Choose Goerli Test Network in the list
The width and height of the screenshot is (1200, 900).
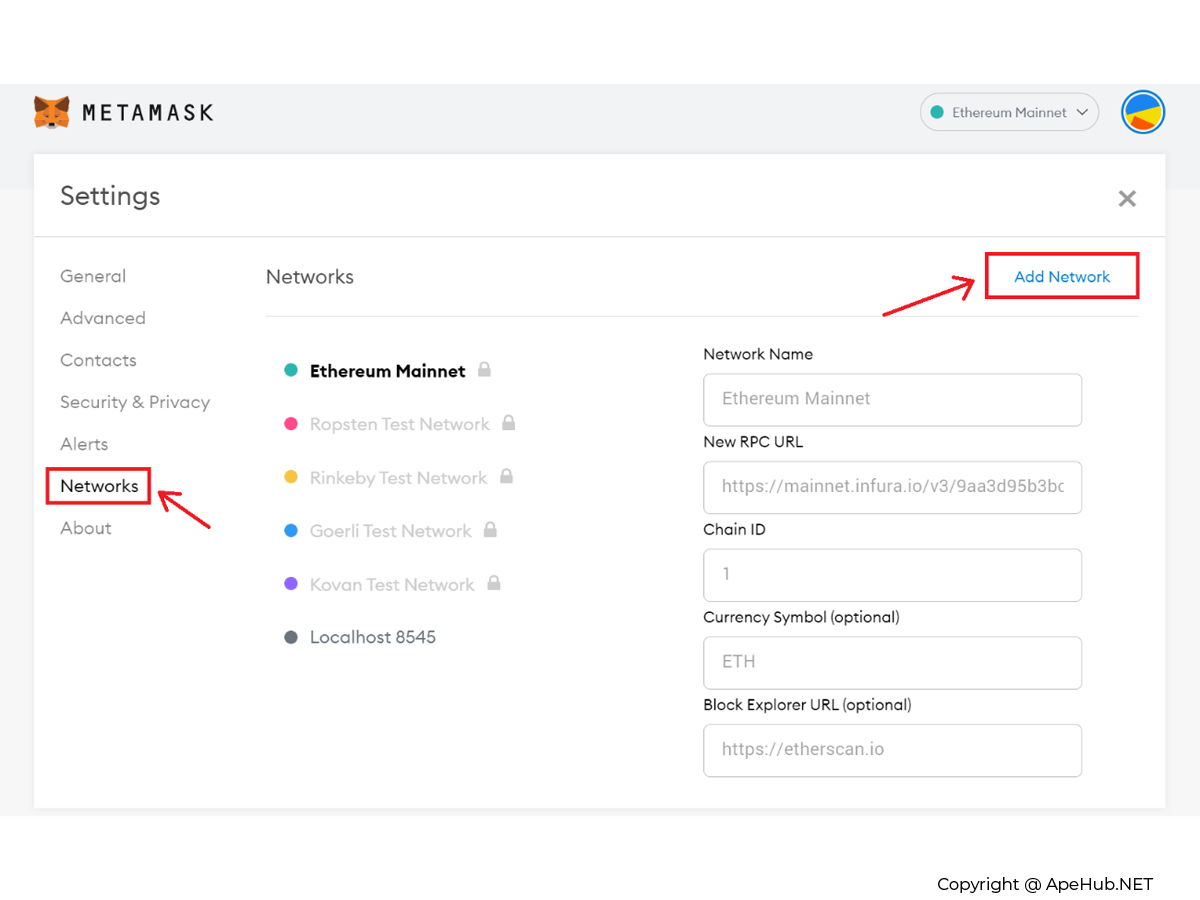(x=390, y=531)
